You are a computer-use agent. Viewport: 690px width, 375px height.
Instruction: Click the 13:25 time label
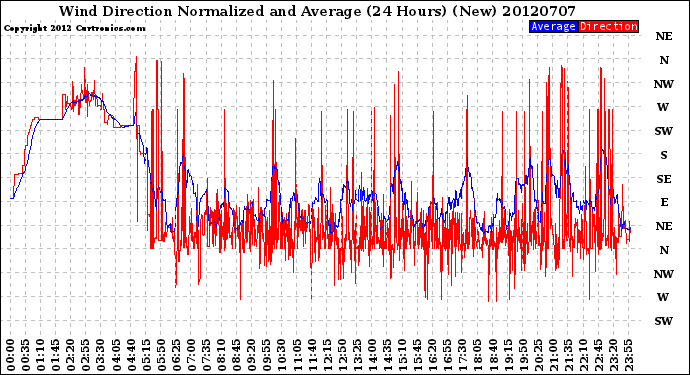[357, 355]
